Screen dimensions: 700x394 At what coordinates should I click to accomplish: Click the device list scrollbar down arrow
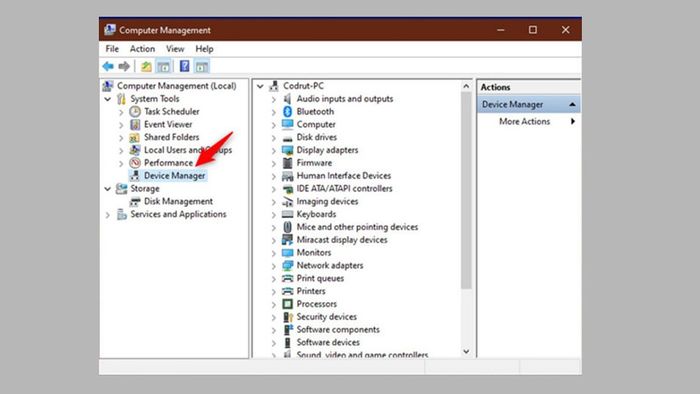click(466, 352)
